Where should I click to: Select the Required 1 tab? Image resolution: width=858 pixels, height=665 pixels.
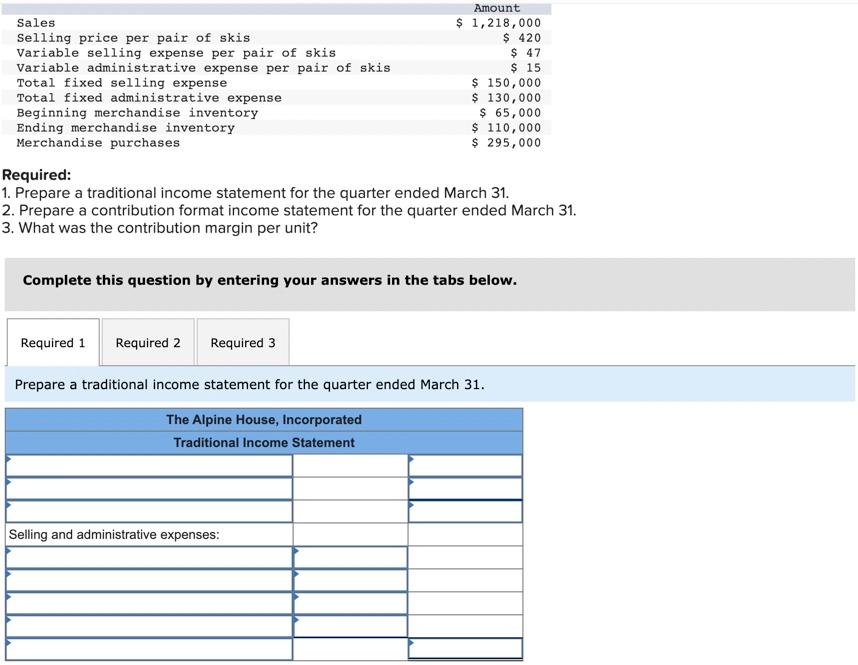(x=53, y=342)
